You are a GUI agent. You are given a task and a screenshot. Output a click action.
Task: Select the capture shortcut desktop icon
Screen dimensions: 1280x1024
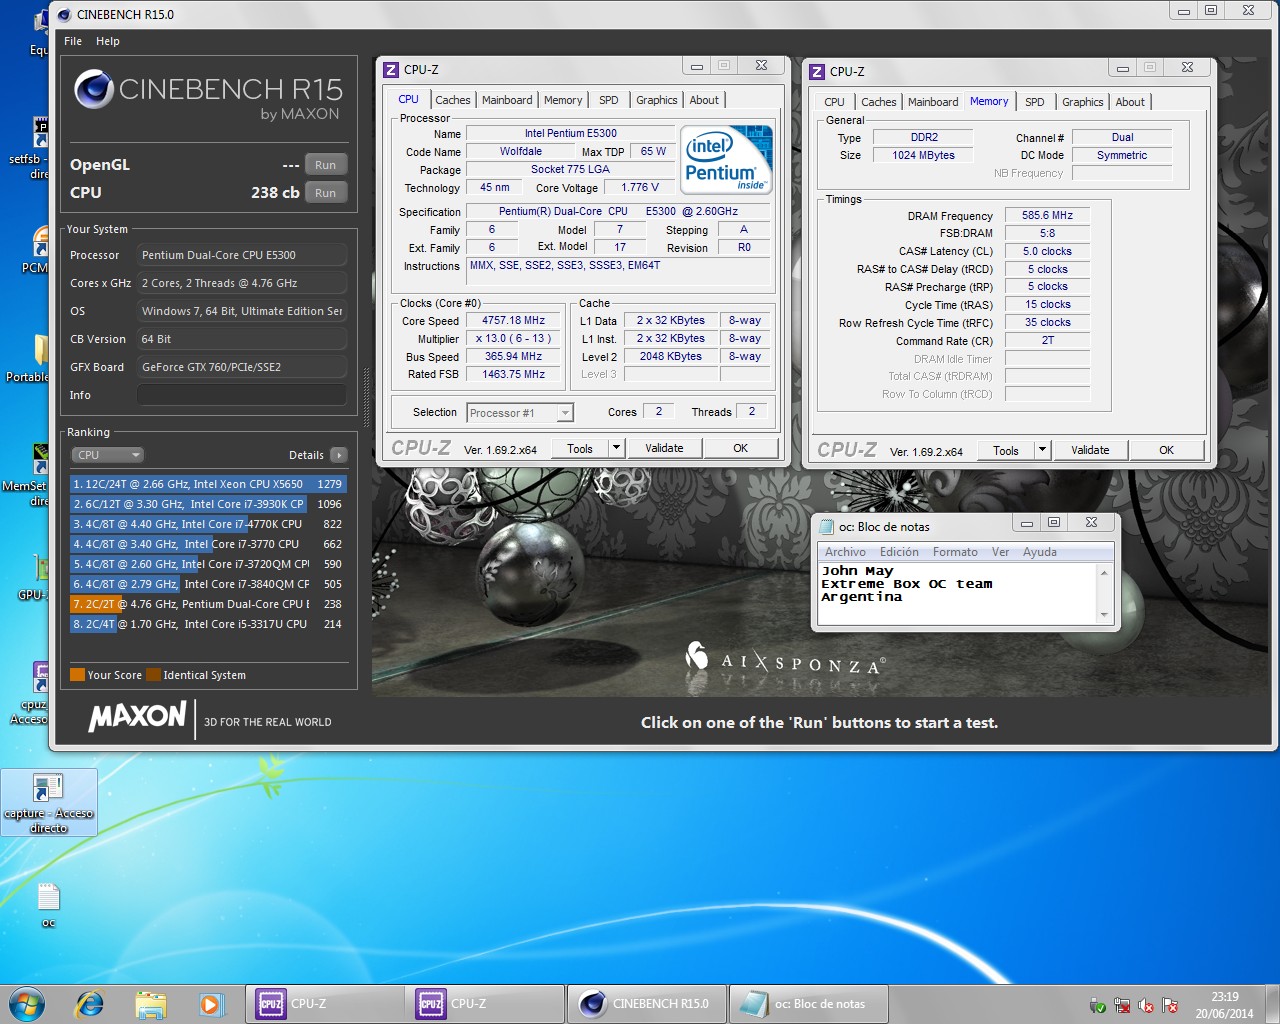coord(49,803)
